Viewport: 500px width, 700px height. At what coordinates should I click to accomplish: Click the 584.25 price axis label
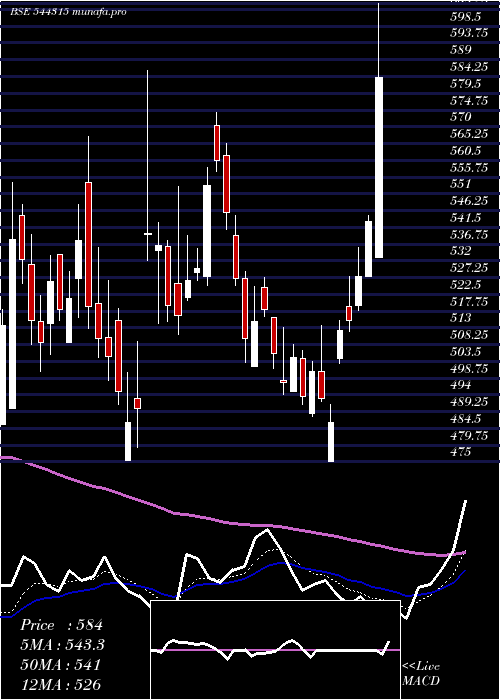pos(469,67)
